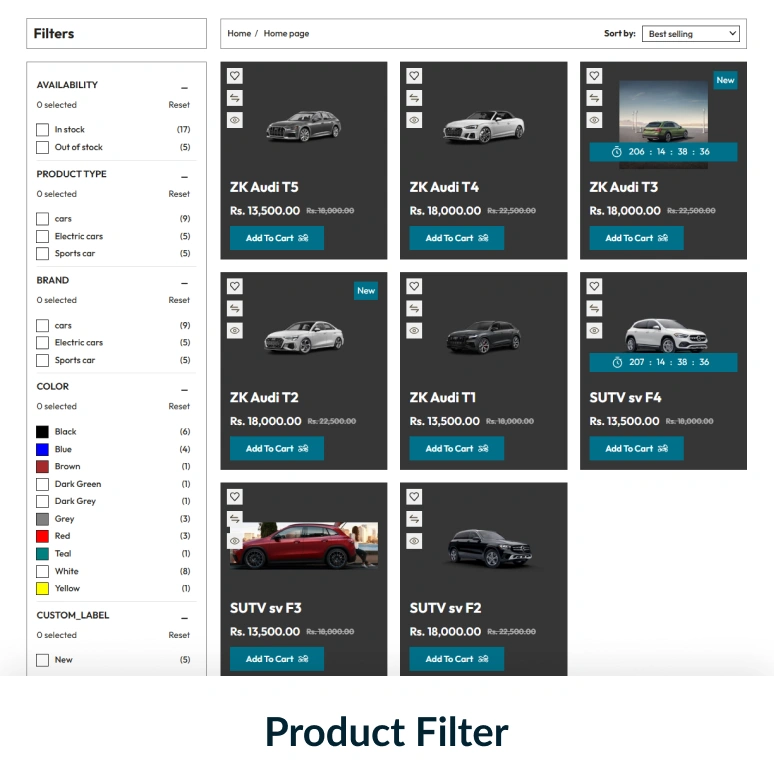Image resolution: width=774 pixels, height=784 pixels.
Task: Tick Electric cars under Product Type
Action: coord(42,236)
